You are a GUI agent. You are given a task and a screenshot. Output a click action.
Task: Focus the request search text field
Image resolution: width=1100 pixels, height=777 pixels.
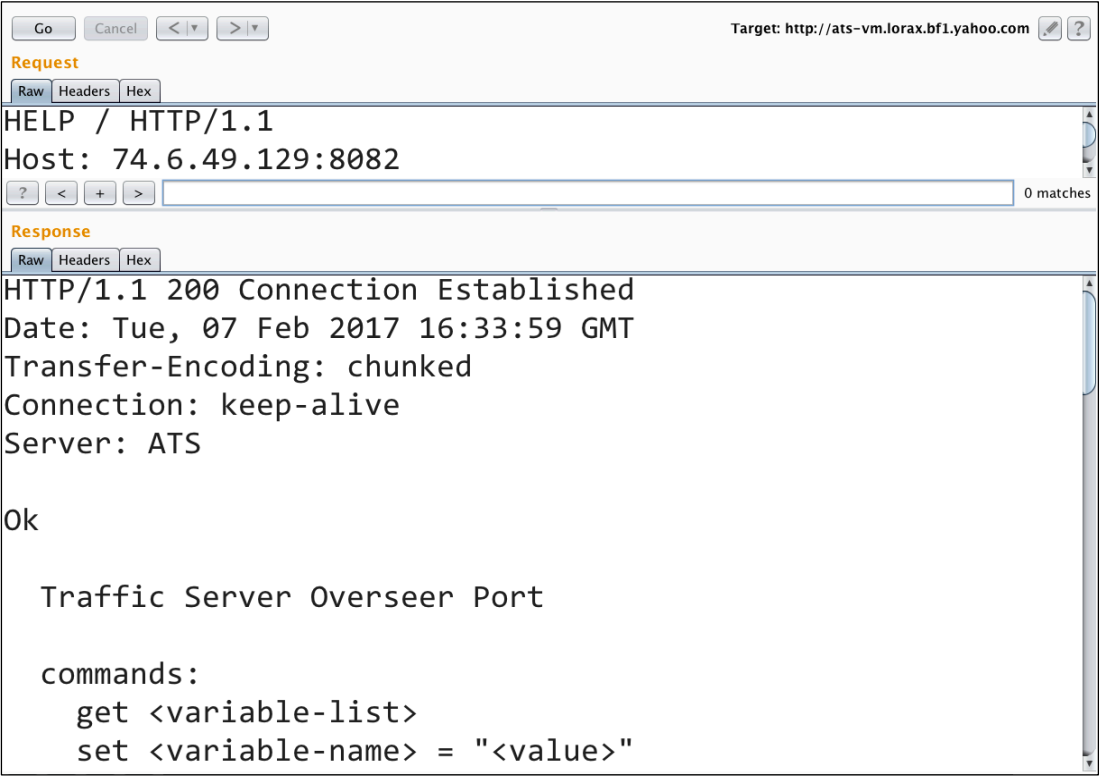[588, 193]
